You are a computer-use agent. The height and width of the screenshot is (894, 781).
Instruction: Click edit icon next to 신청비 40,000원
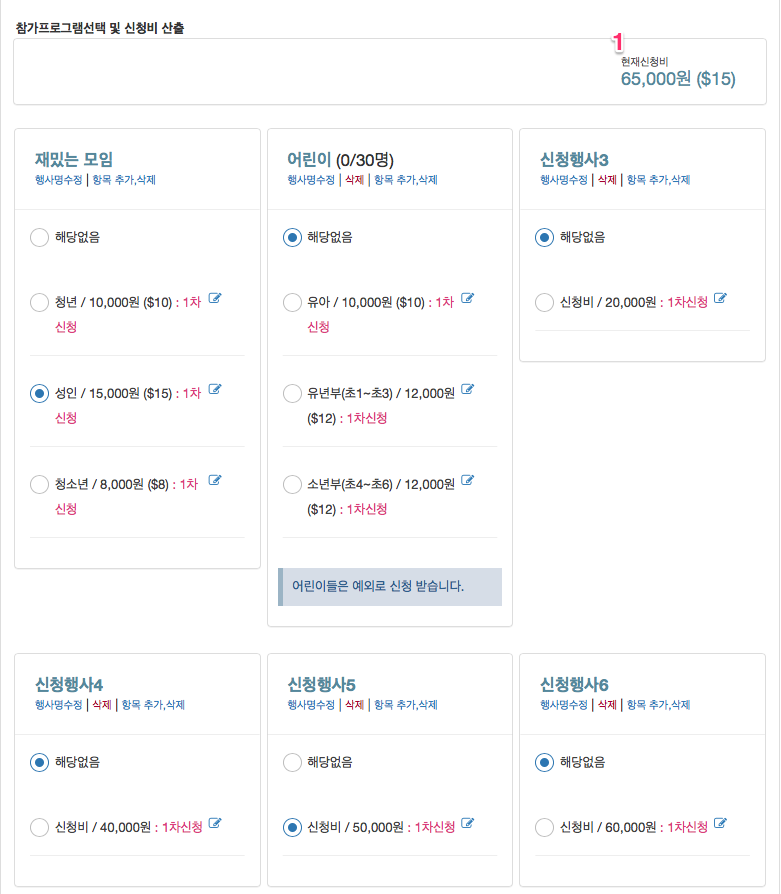pyautogui.click(x=215, y=823)
